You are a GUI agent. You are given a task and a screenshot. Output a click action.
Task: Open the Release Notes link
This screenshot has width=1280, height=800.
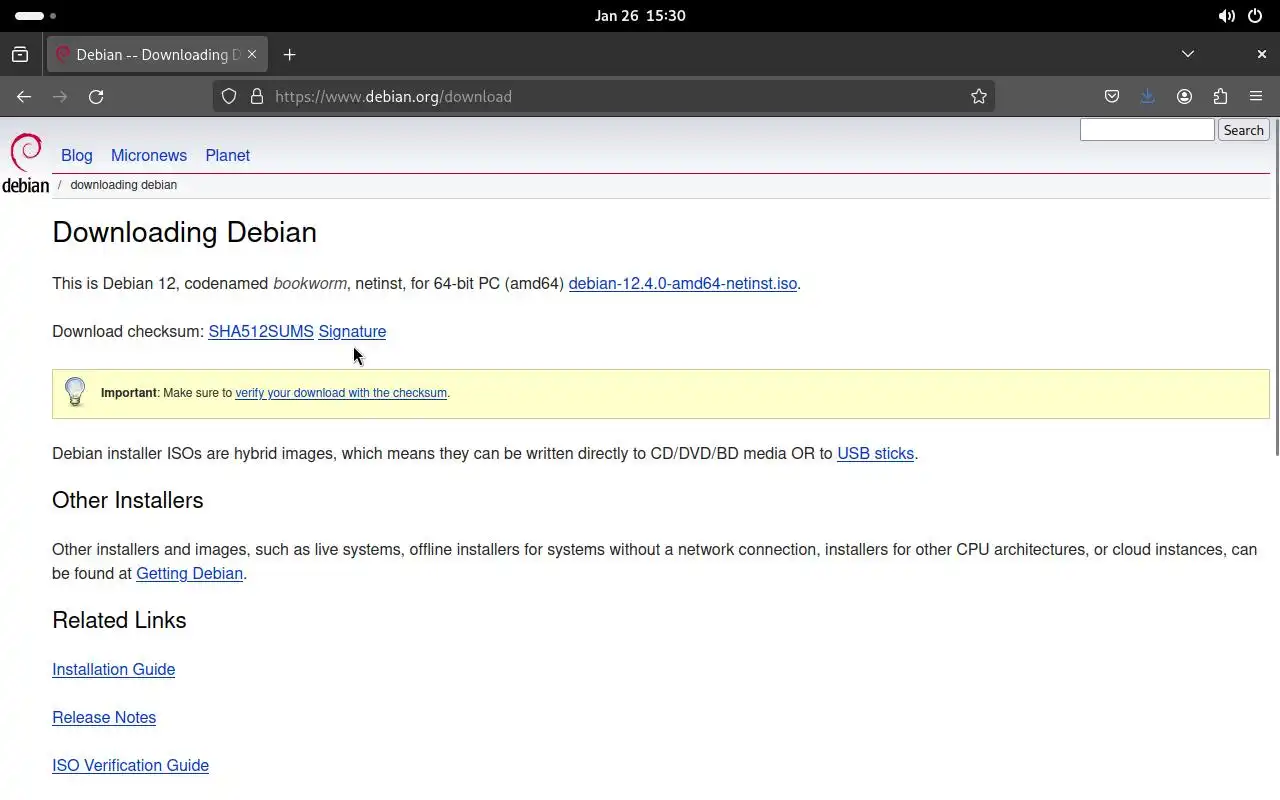point(104,718)
